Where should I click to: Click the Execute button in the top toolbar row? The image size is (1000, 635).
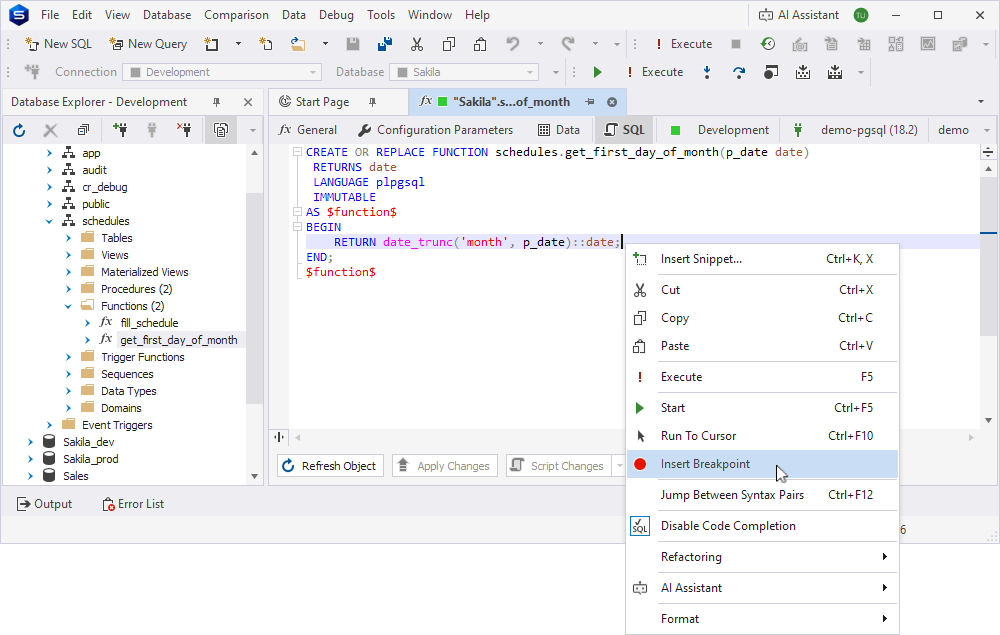click(x=683, y=44)
